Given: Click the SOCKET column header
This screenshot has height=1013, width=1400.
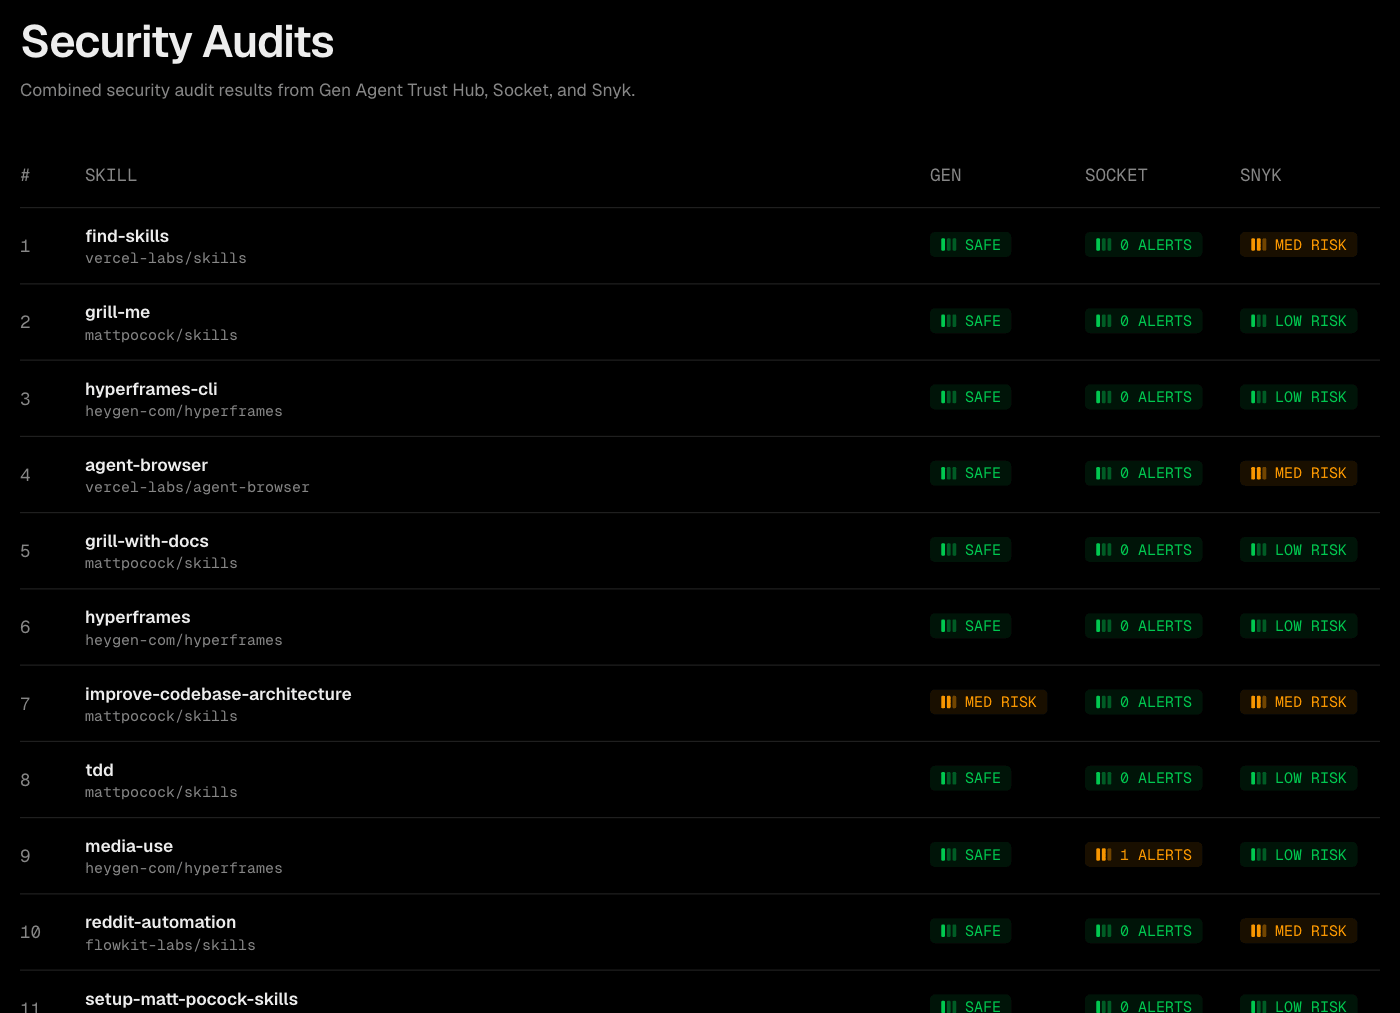Looking at the screenshot, I should tap(1116, 175).
